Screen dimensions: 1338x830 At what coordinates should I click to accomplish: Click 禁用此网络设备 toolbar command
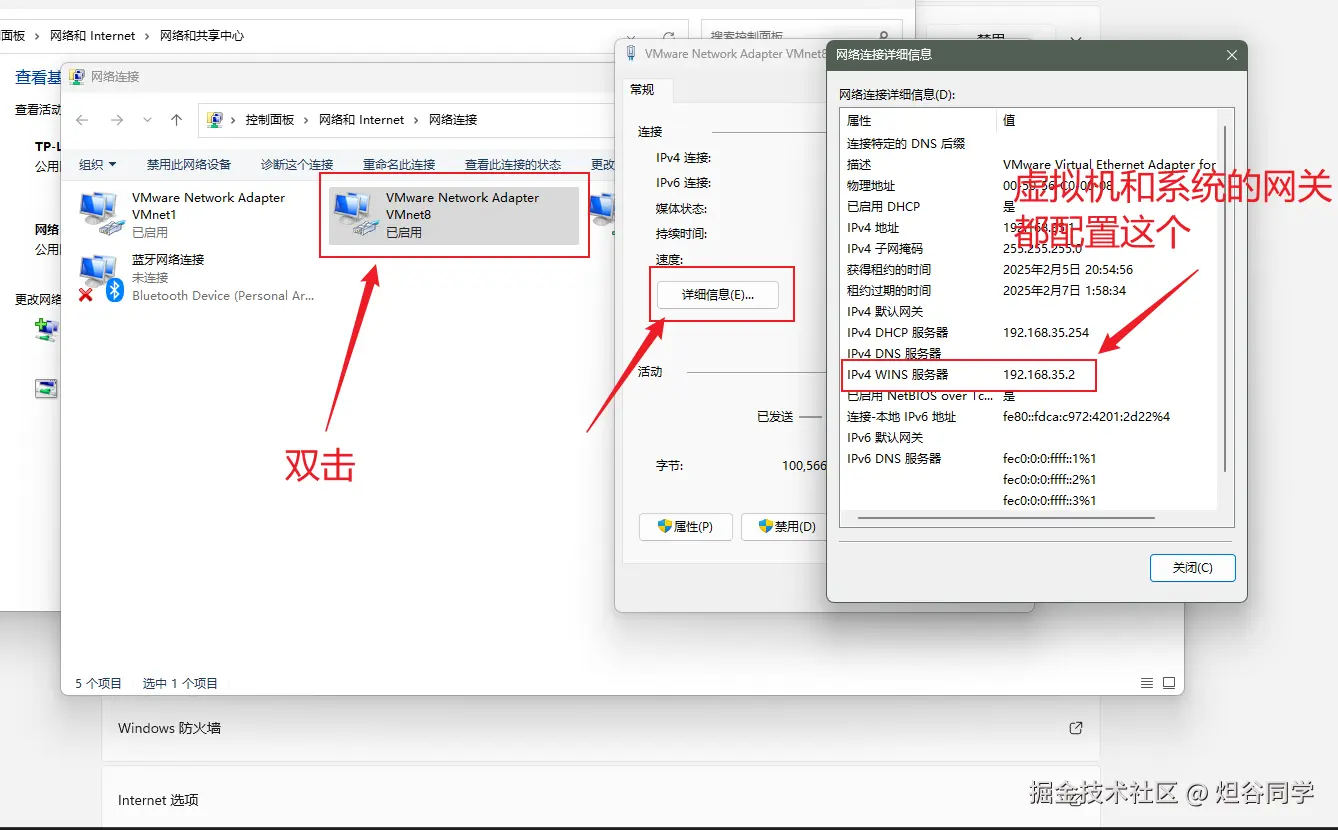189,165
